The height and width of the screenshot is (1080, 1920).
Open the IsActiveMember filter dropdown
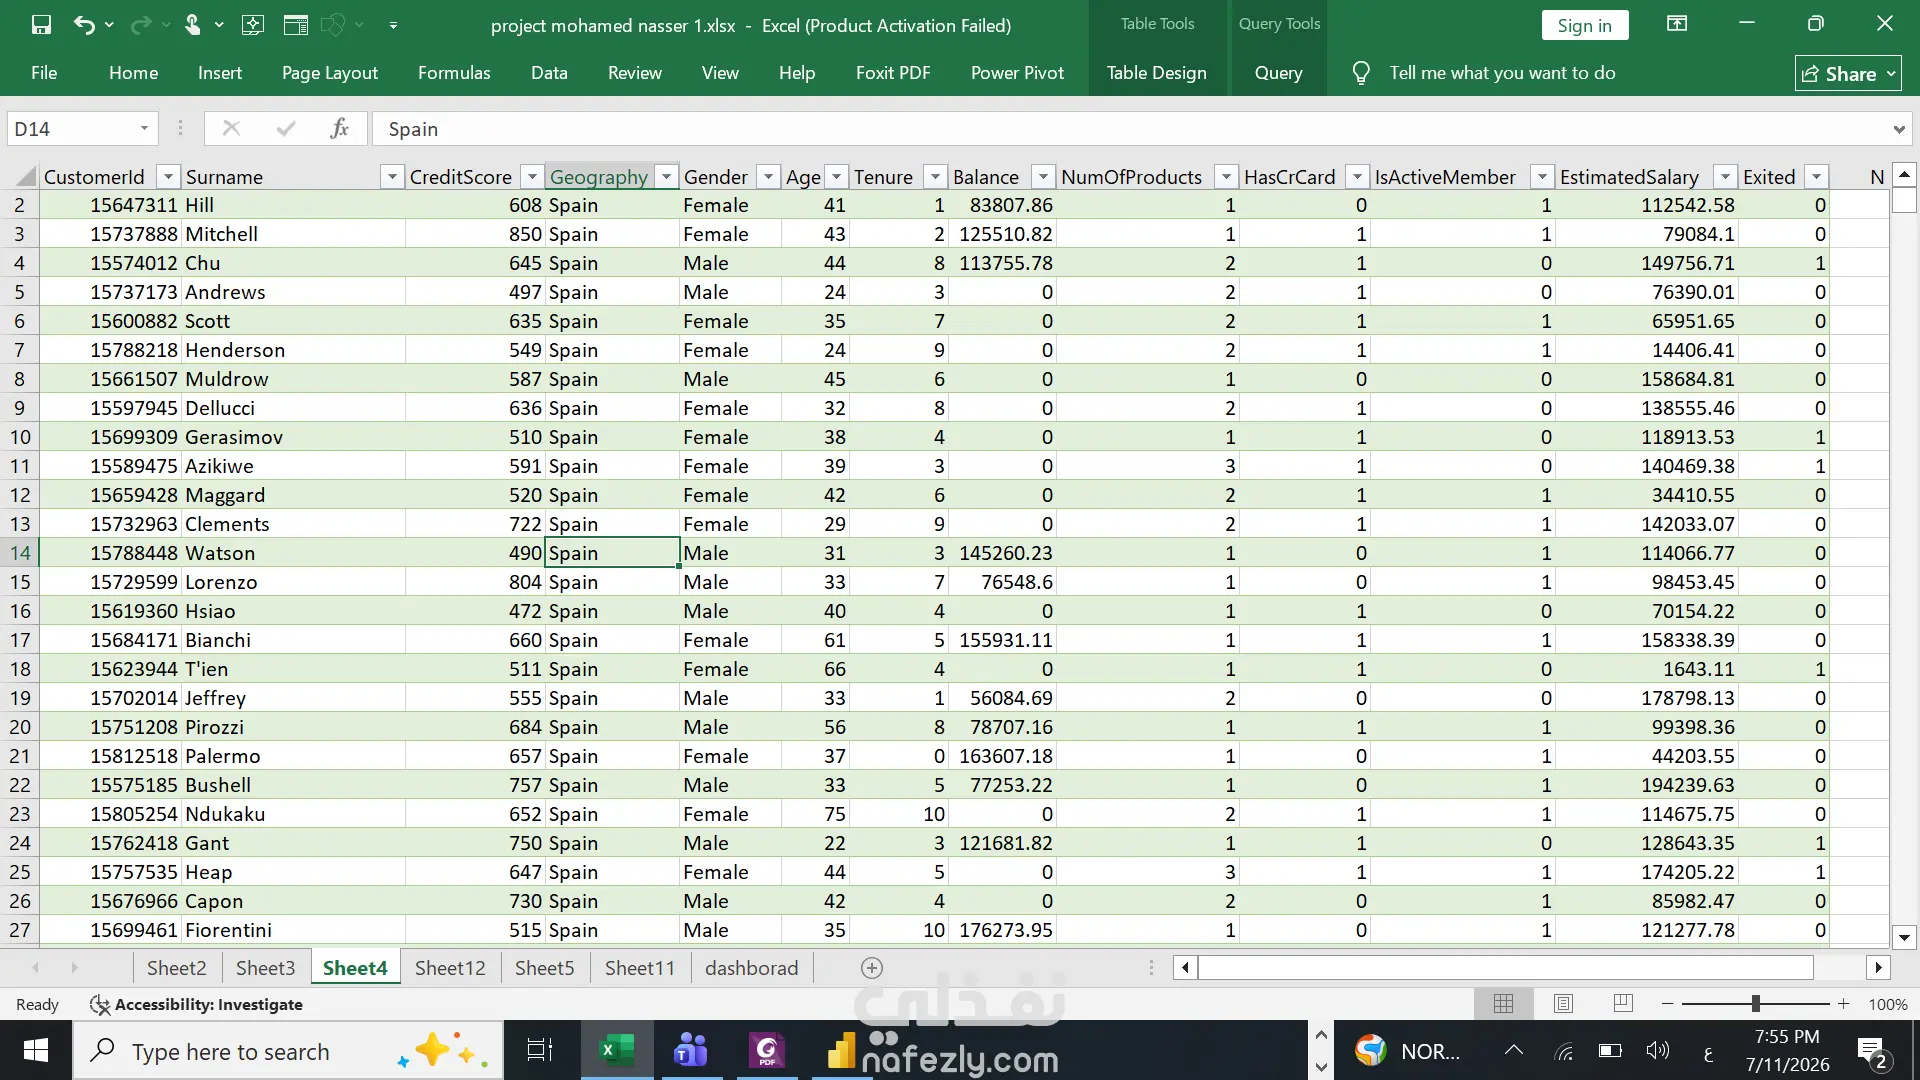[1542, 177]
